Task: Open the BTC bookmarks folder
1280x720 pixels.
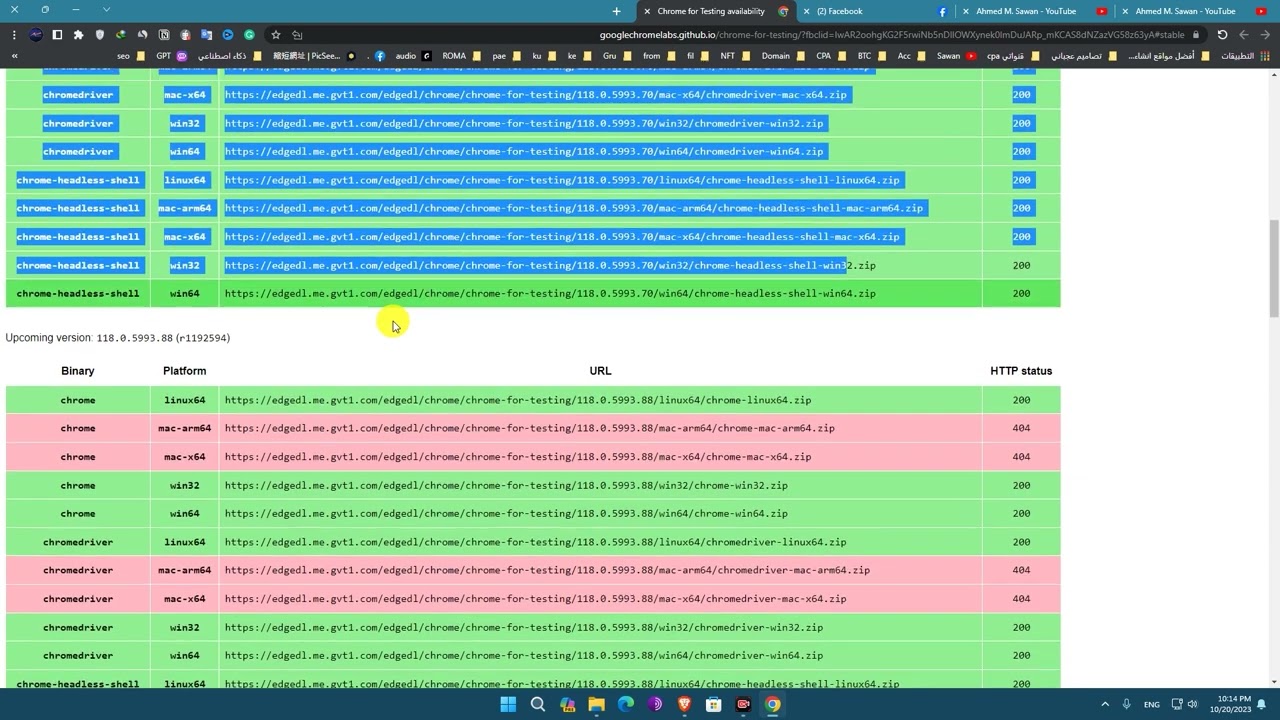Action: coord(871,56)
